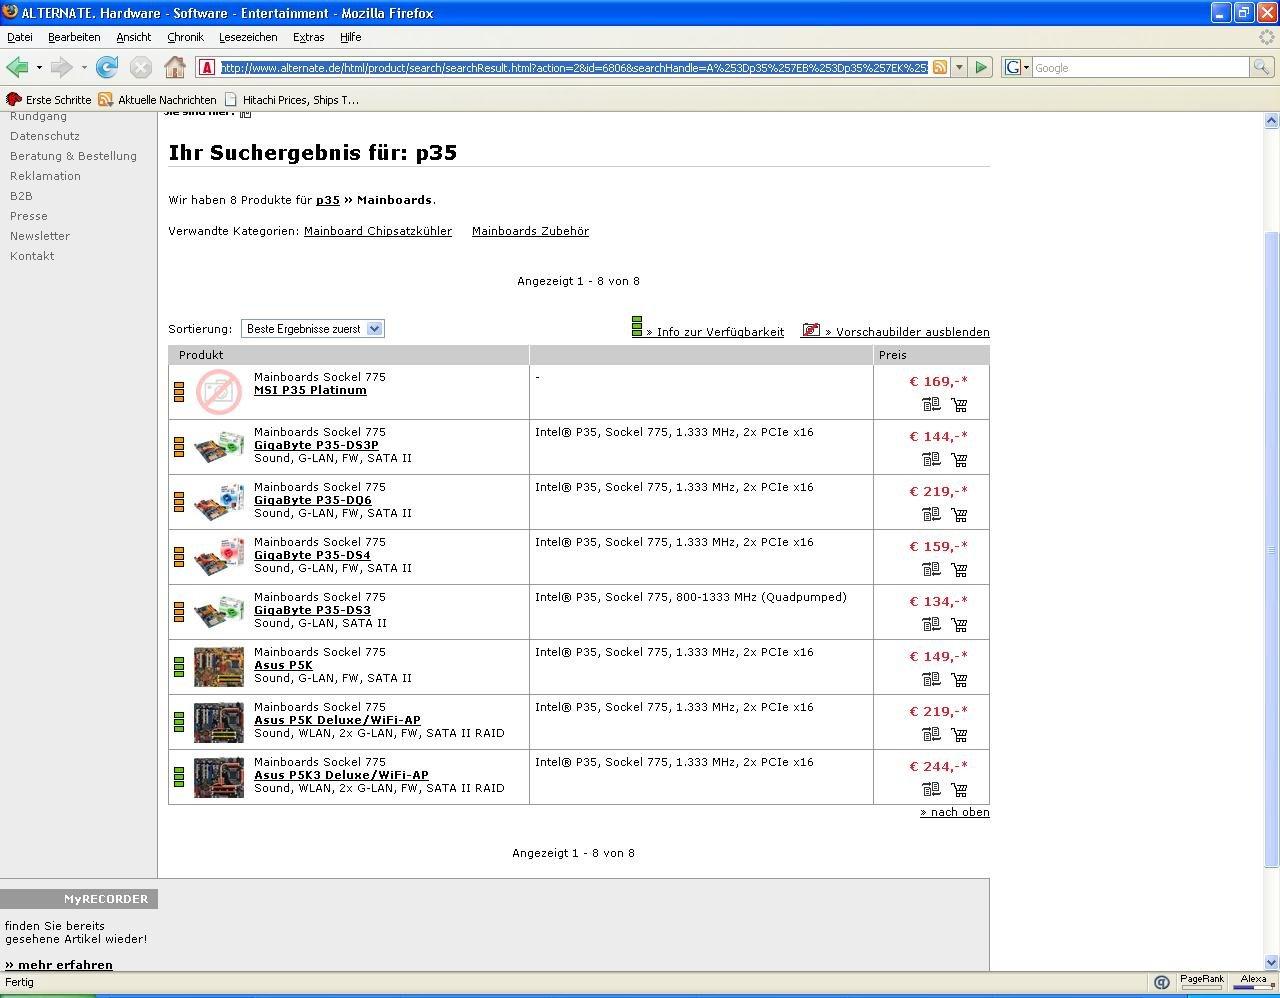Click into the Google search field
Screen dimensions: 1280x998
point(1140,67)
